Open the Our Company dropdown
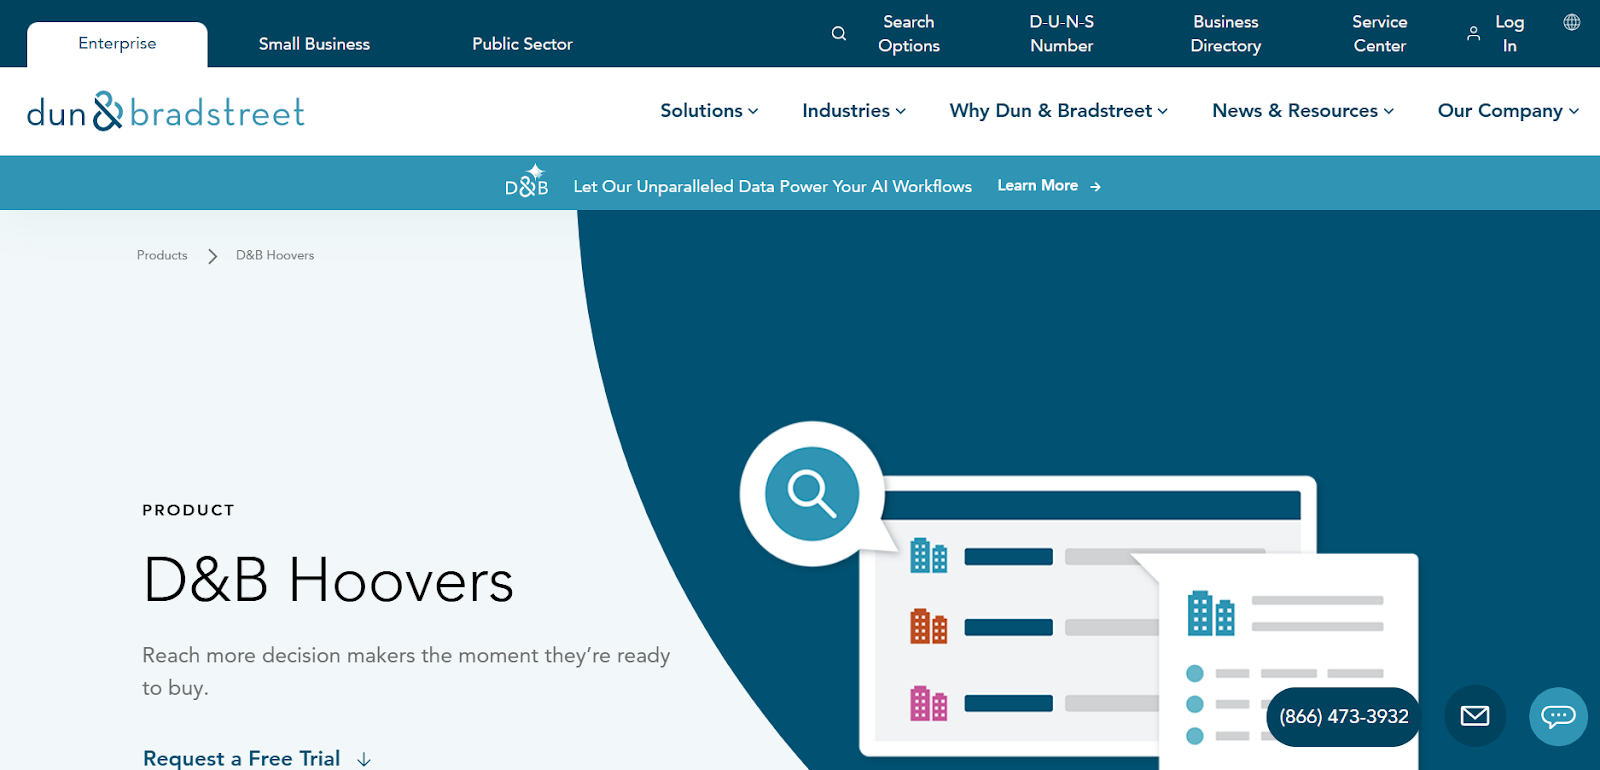1600x770 pixels. 1507,111
